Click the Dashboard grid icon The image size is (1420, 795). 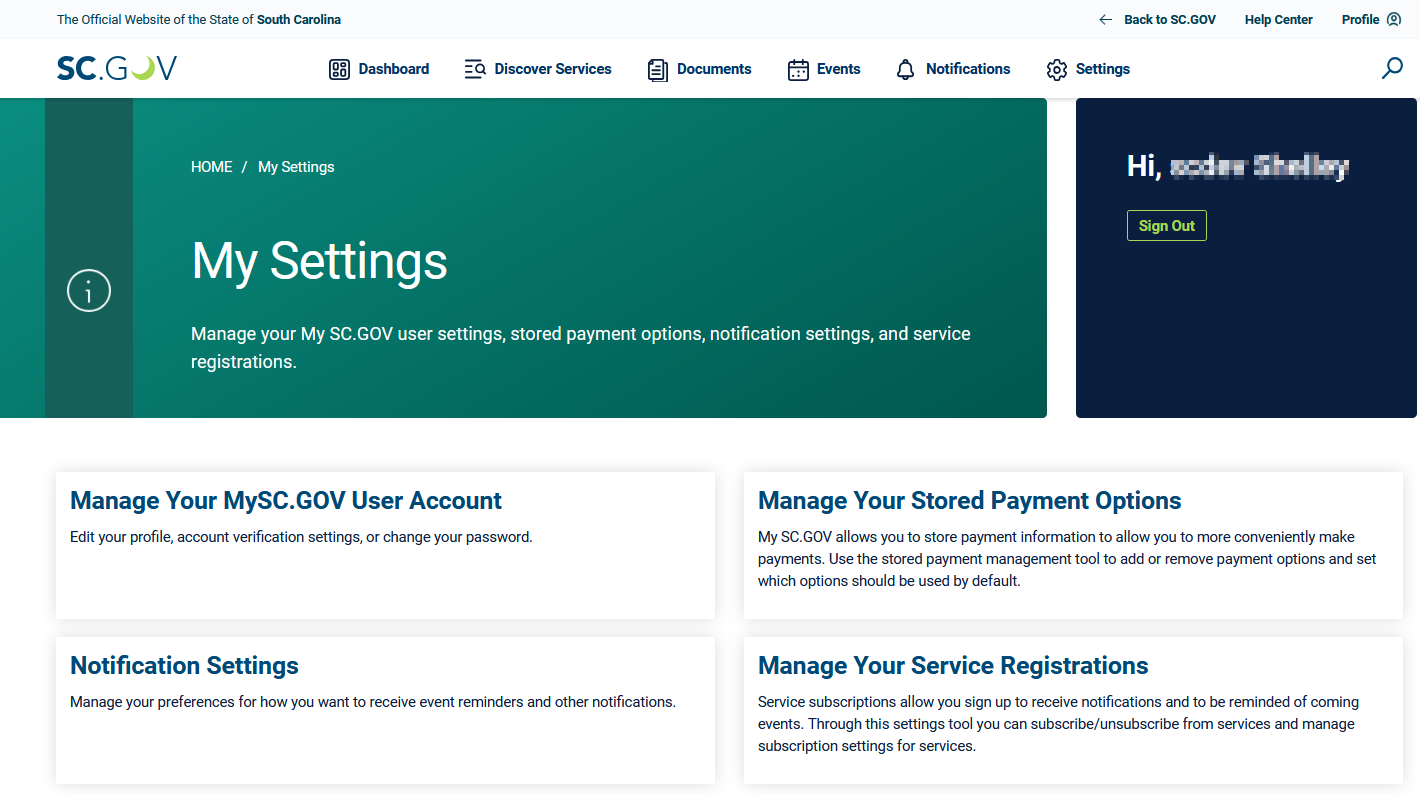[339, 69]
